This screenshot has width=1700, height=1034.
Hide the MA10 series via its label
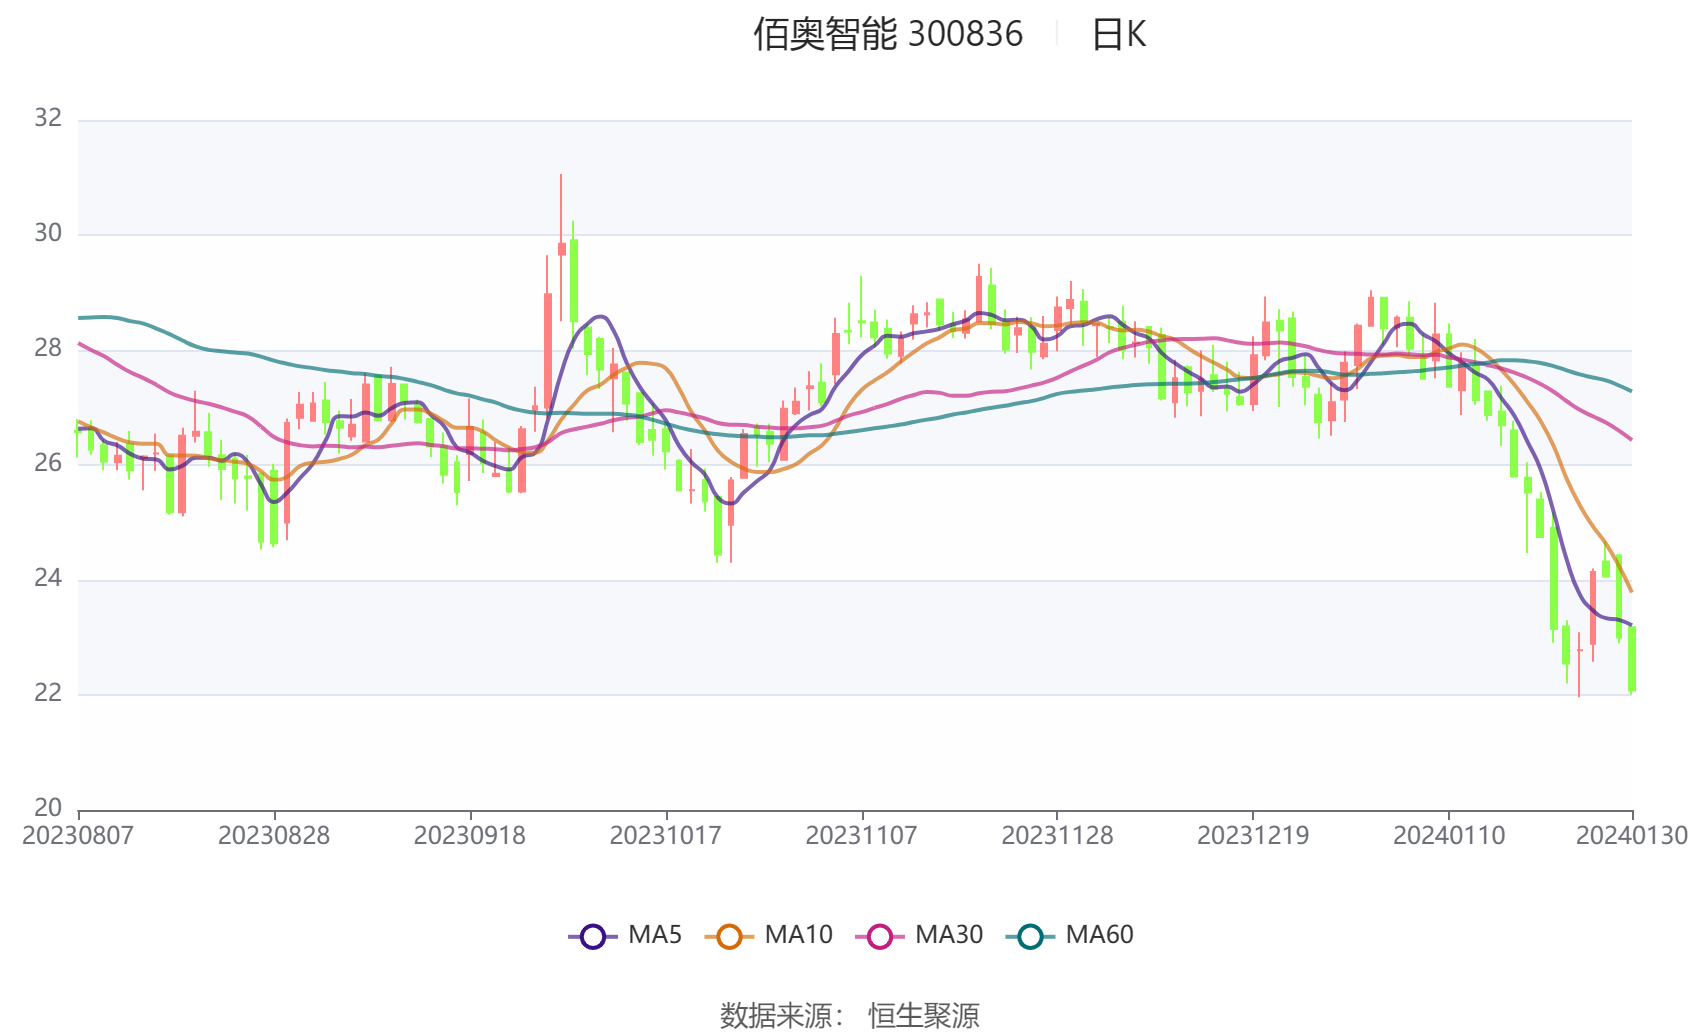(798, 935)
